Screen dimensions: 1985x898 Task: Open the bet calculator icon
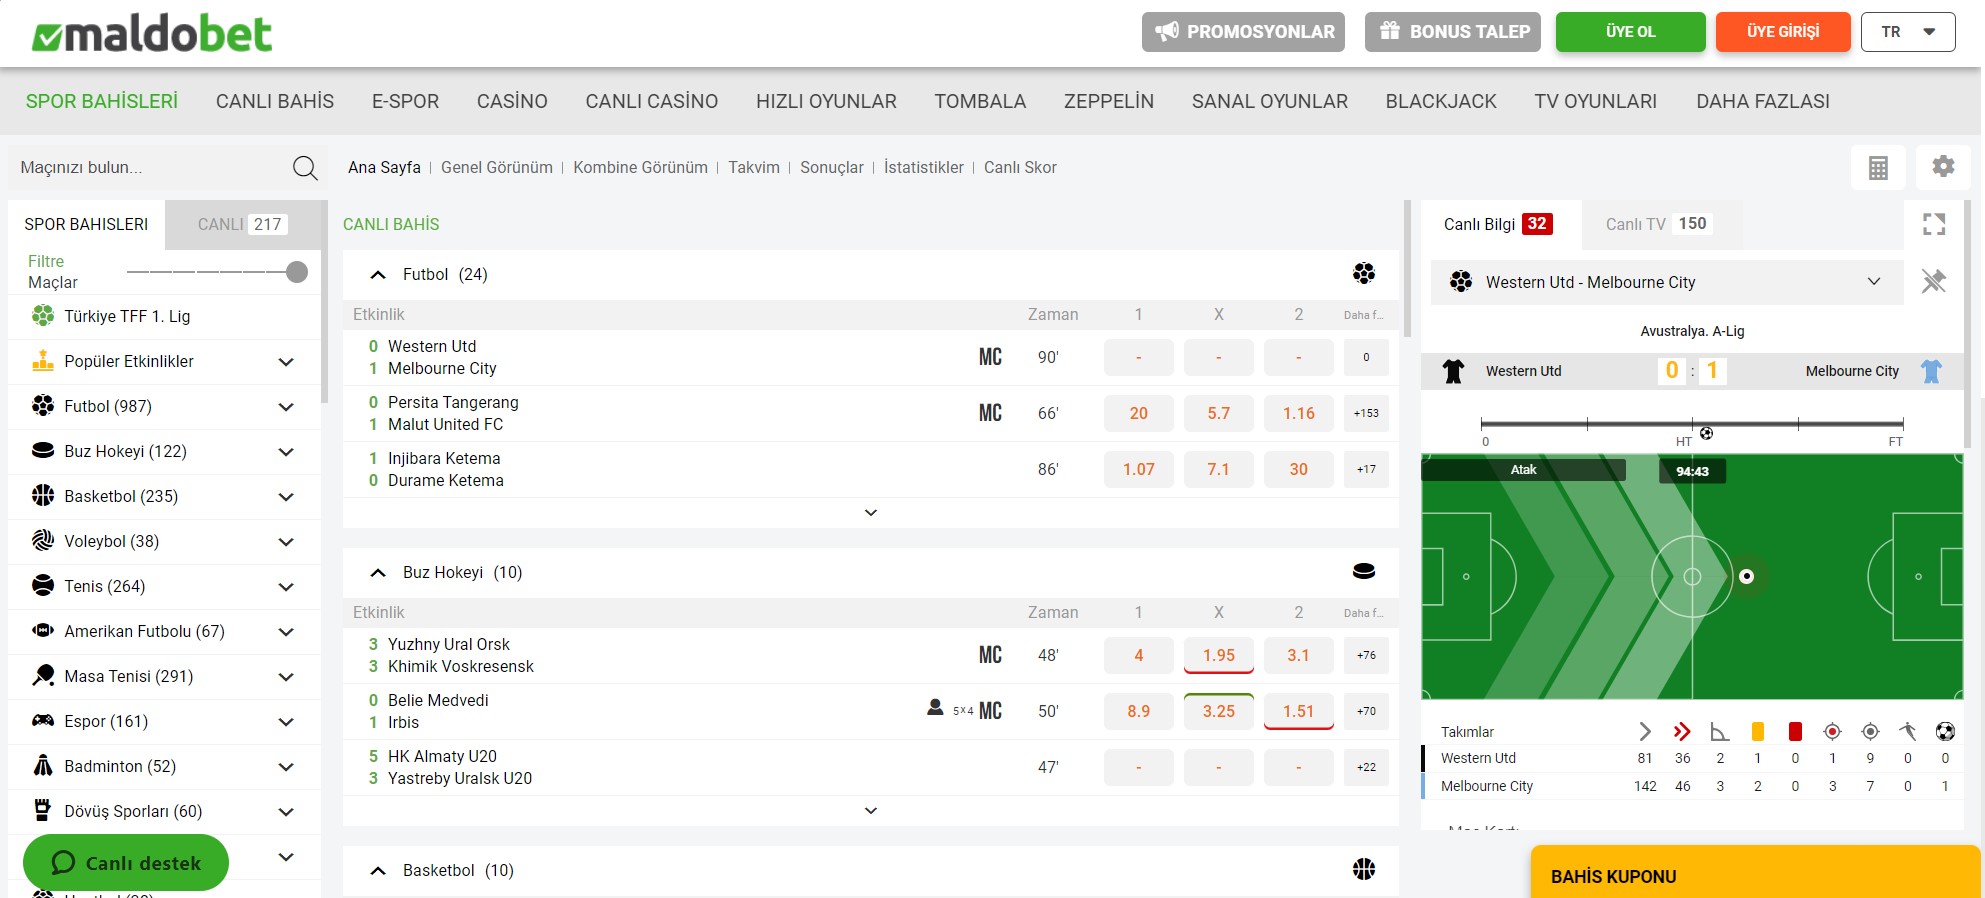tap(1878, 167)
